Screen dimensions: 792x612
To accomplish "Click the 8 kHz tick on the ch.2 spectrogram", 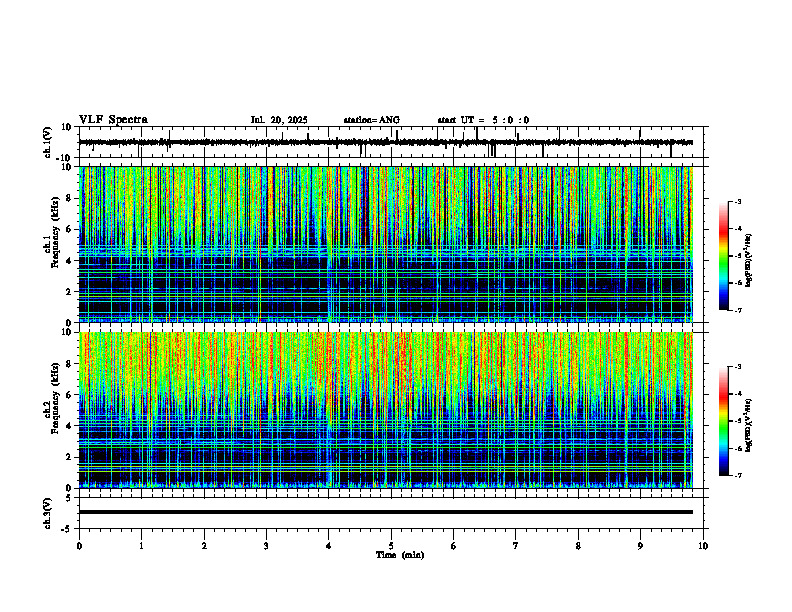I will pyautogui.click(x=70, y=364).
